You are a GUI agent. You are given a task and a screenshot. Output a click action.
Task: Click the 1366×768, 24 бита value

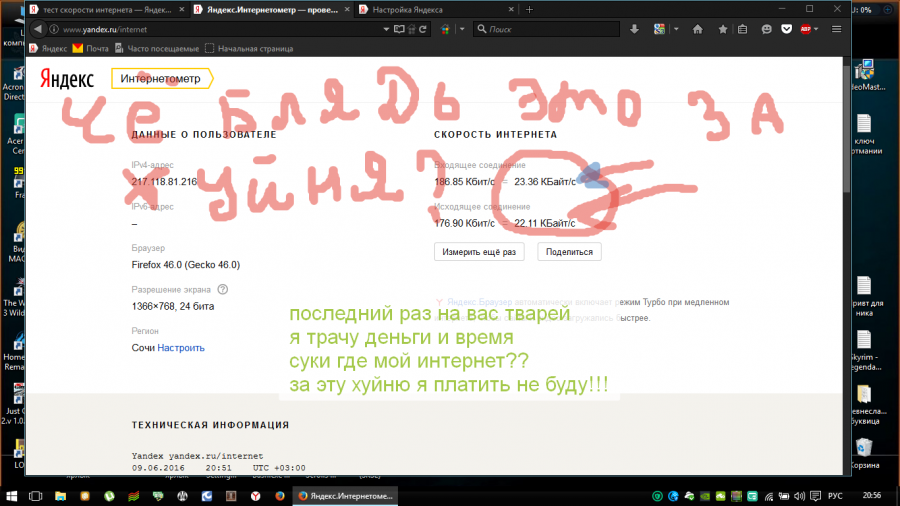pos(173,306)
